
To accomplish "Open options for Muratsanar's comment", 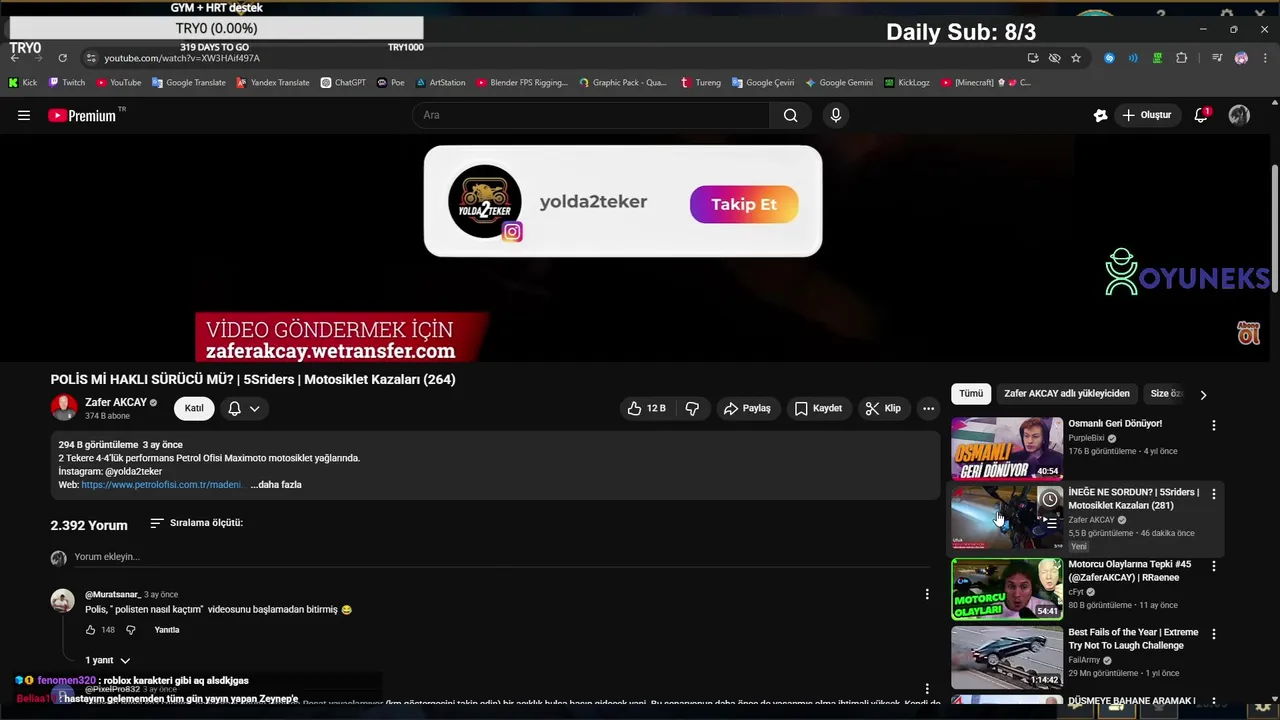I will pyautogui.click(x=927, y=594).
